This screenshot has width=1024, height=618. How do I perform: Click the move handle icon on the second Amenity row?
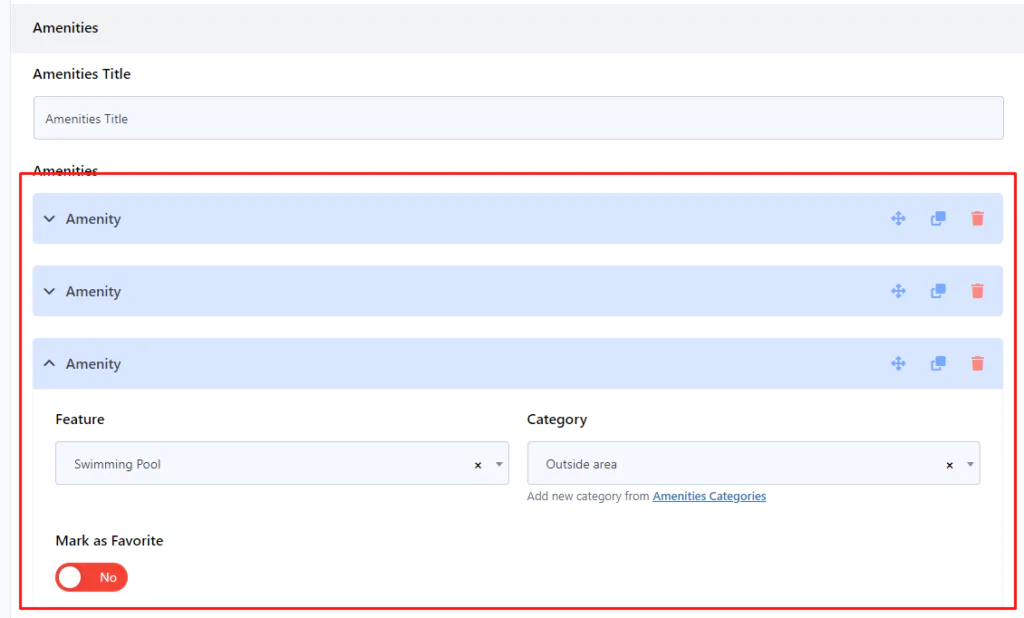click(898, 291)
